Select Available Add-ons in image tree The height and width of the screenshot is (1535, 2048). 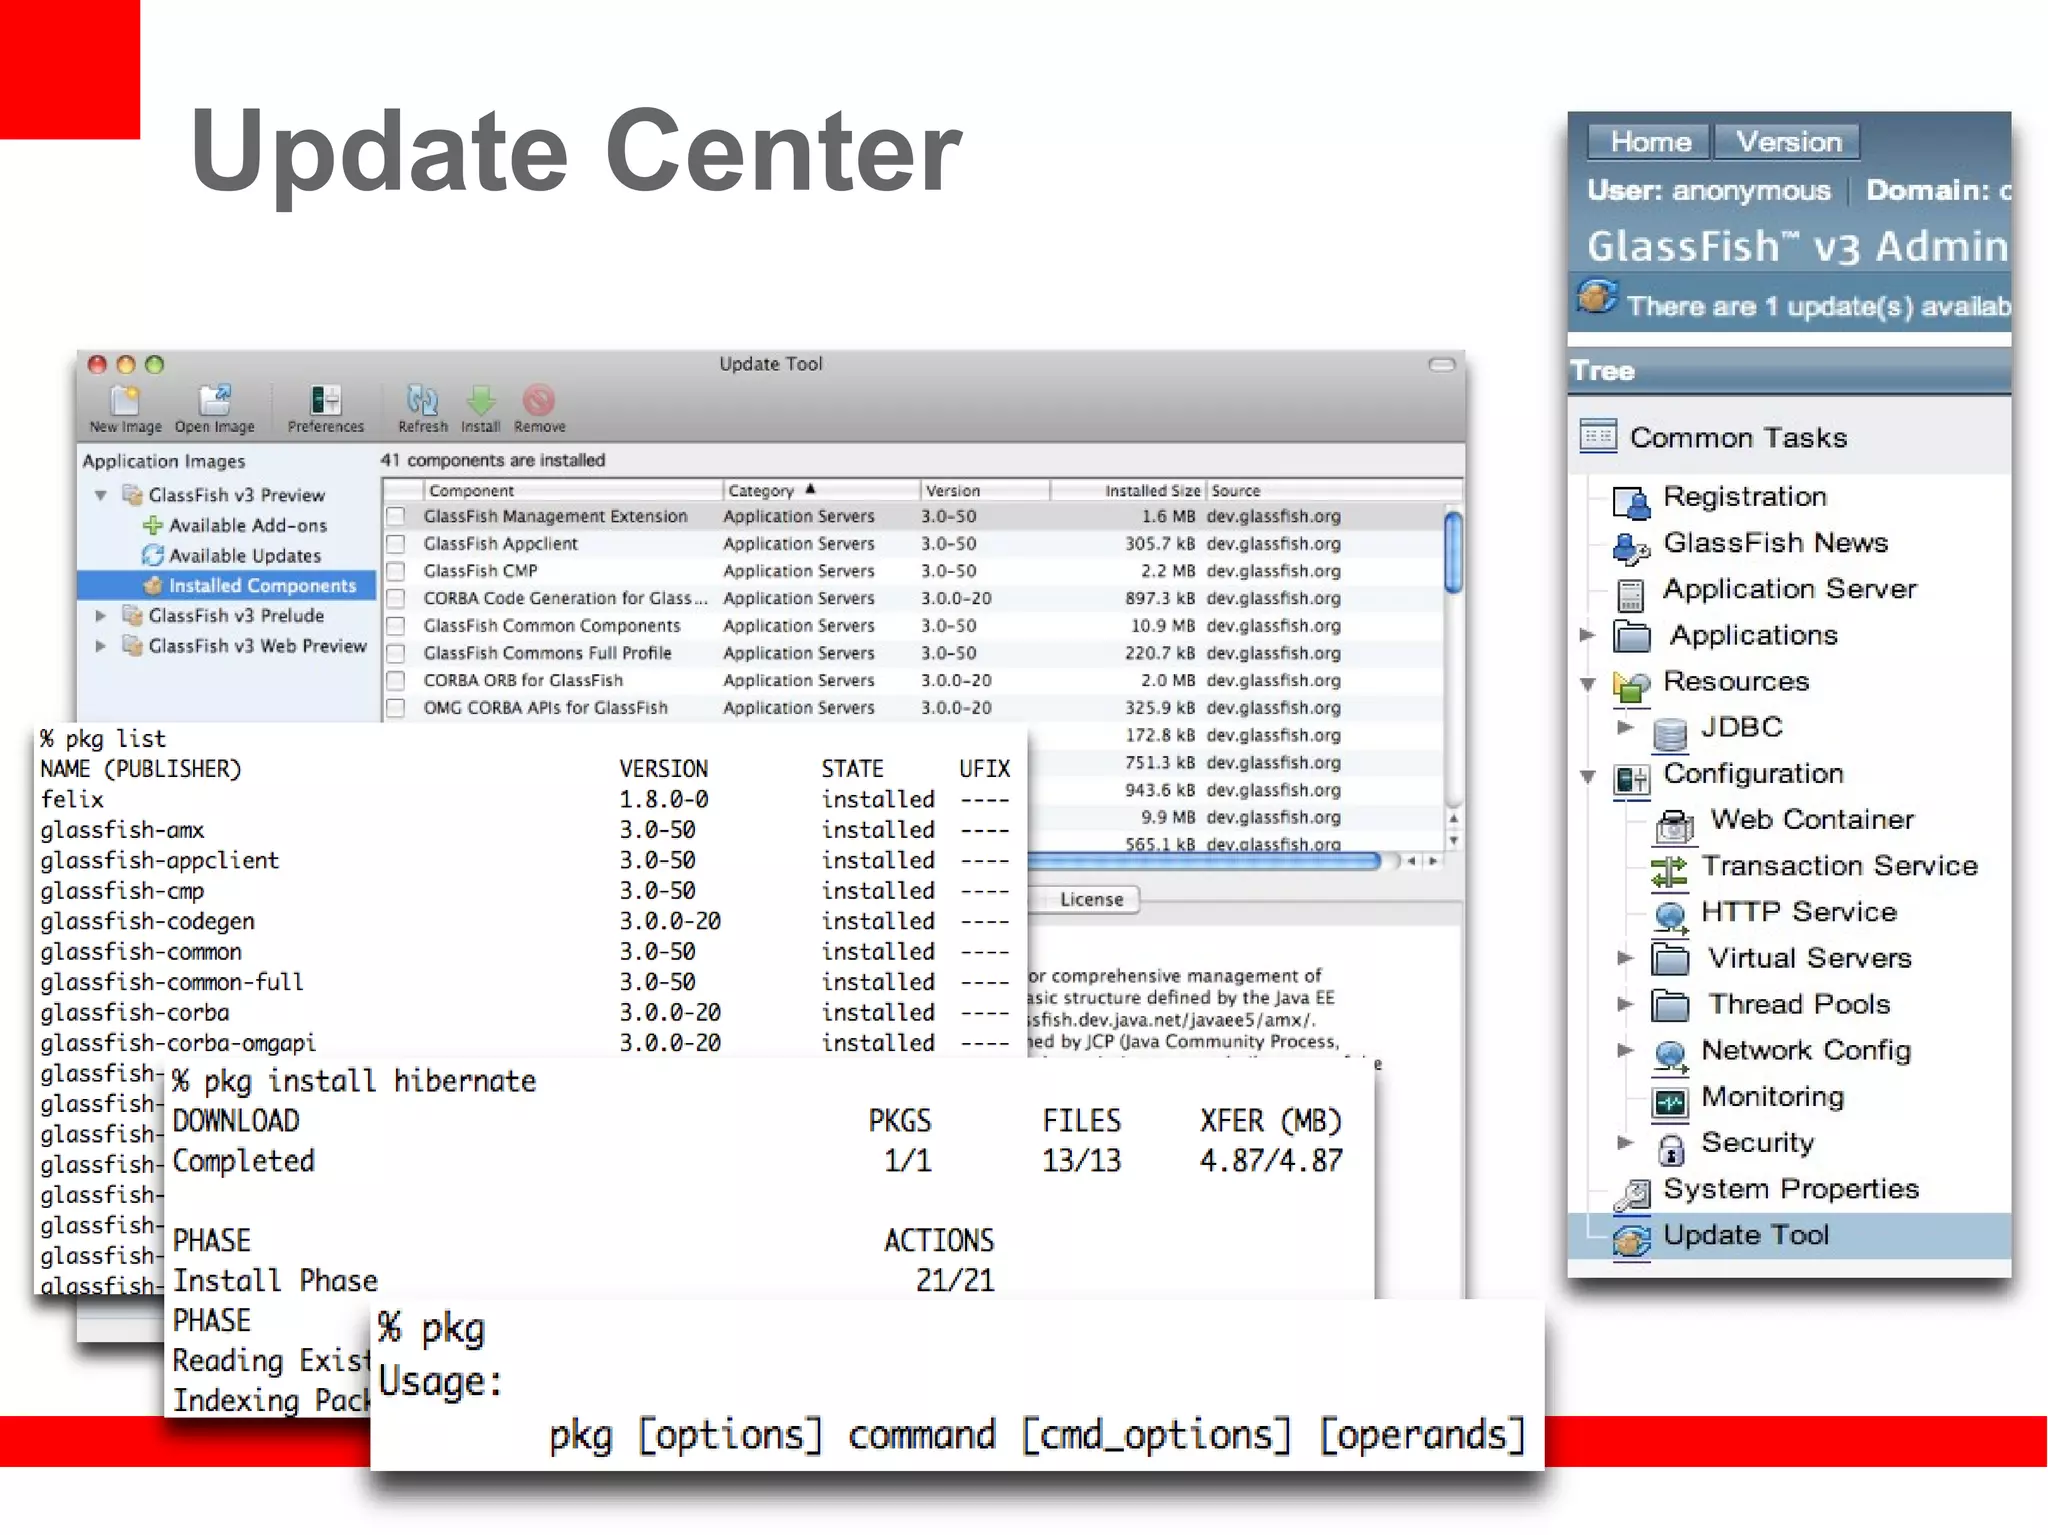(248, 525)
